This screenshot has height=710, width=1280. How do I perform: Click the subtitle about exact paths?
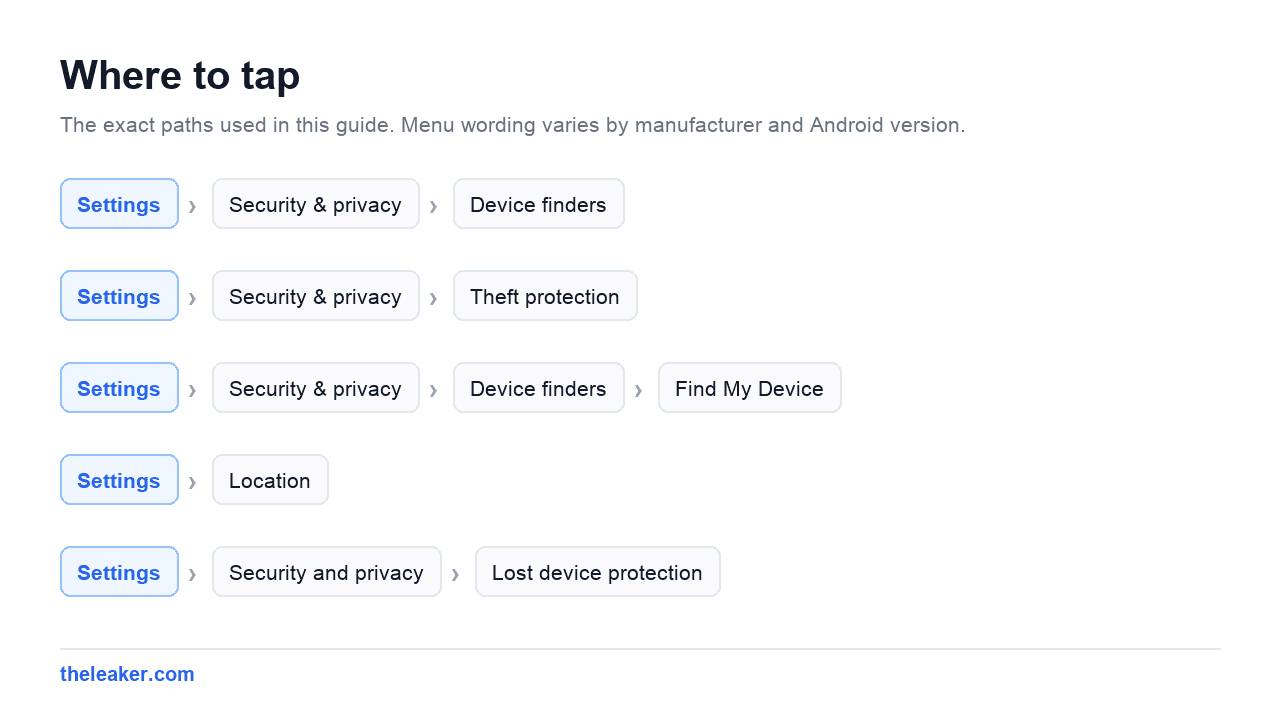(512, 125)
